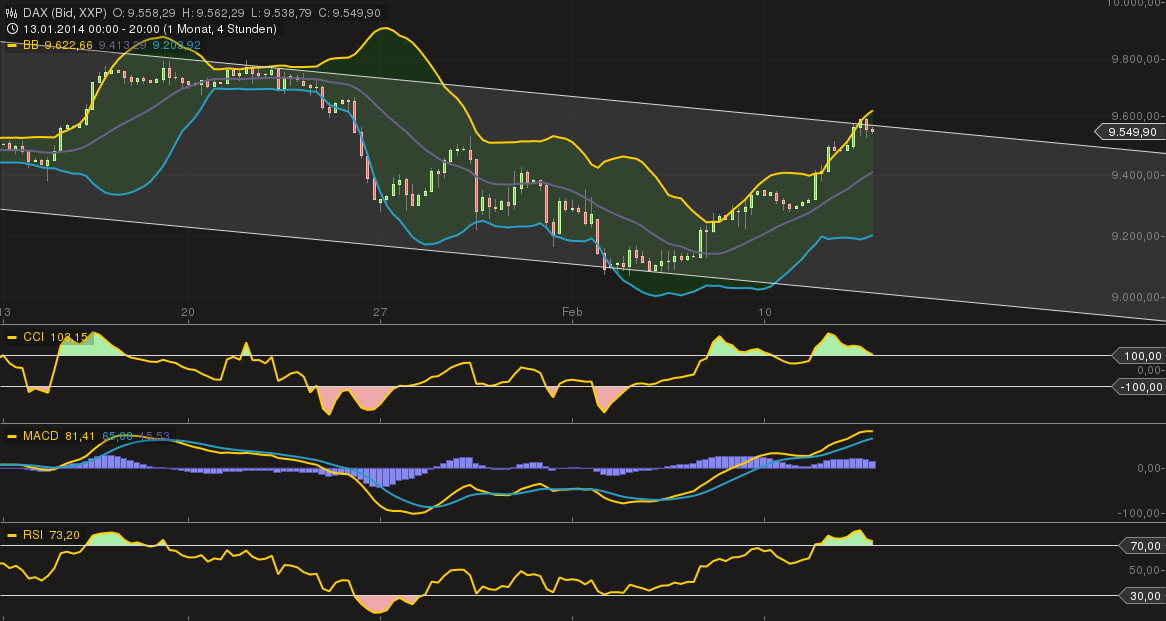This screenshot has width=1166, height=621.
Task: Select the DAX (Bid, XXP) instrument title
Action: pyautogui.click(x=65, y=13)
